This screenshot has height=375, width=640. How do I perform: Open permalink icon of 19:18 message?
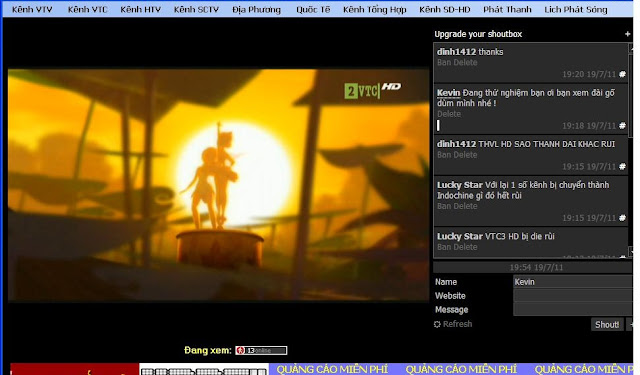tap(622, 126)
